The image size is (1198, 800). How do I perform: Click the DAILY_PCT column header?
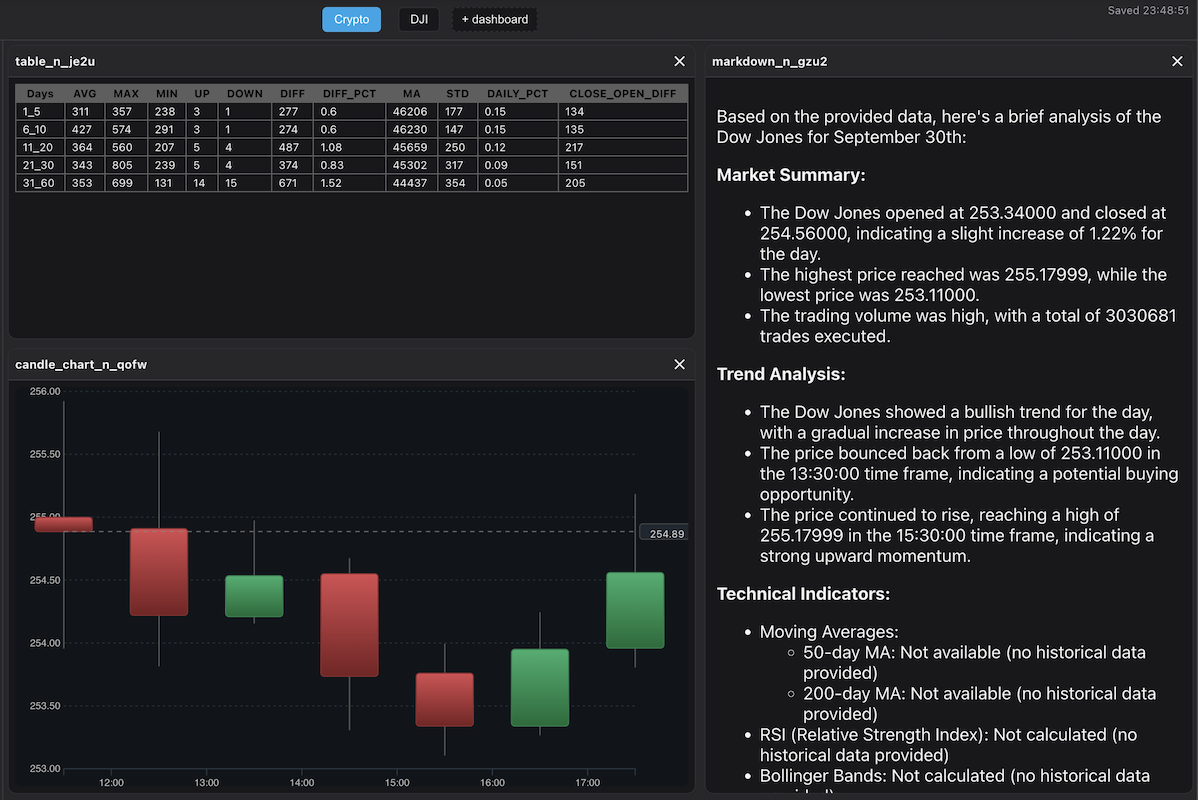[517, 93]
